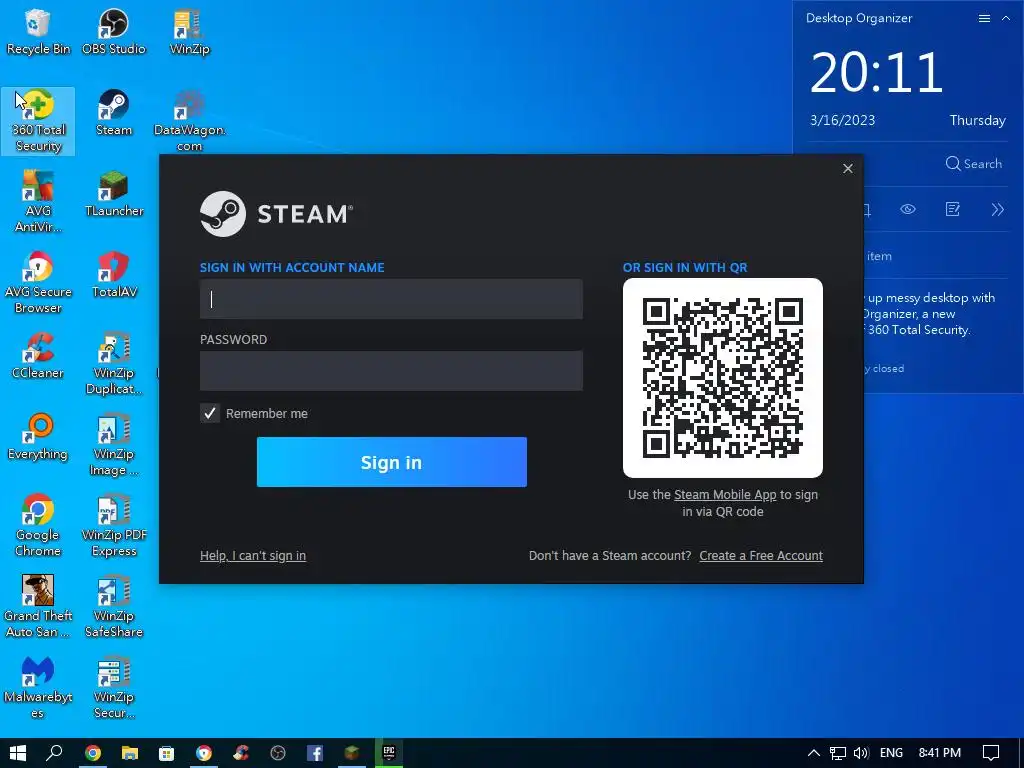Image resolution: width=1024 pixels, height=768 pixels.
Task: Select the Grand Theft Auto San Andreas icon
Action: pos(38,607)
